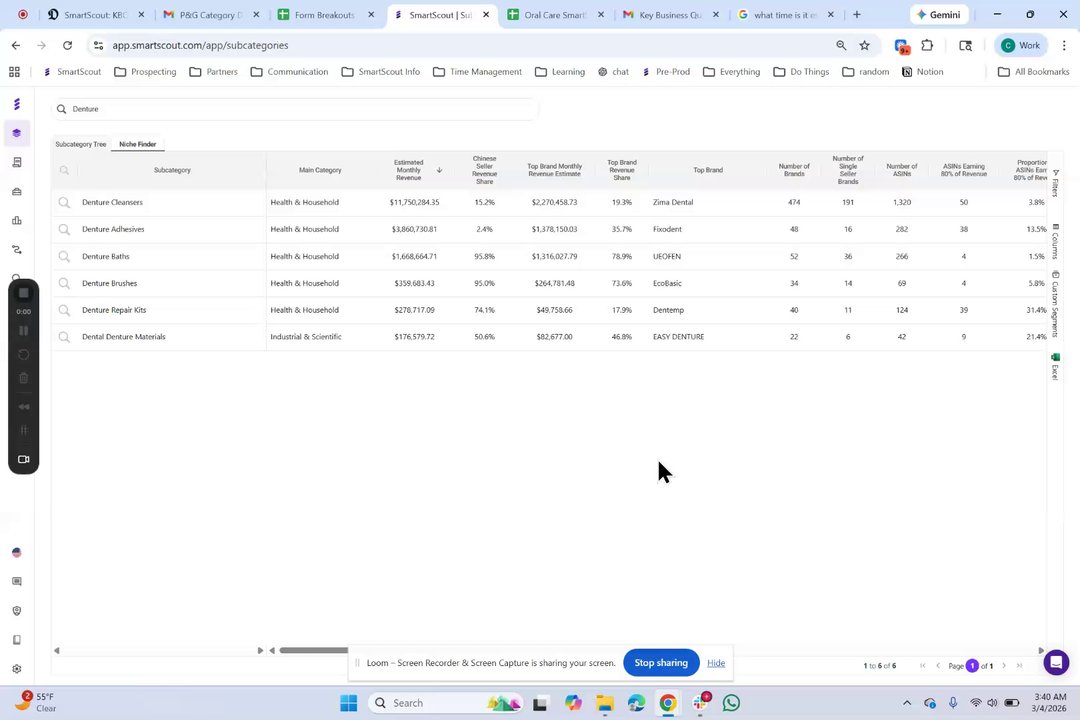
Task: Click the US flag marketplace icon
Action: click(17, 553)
